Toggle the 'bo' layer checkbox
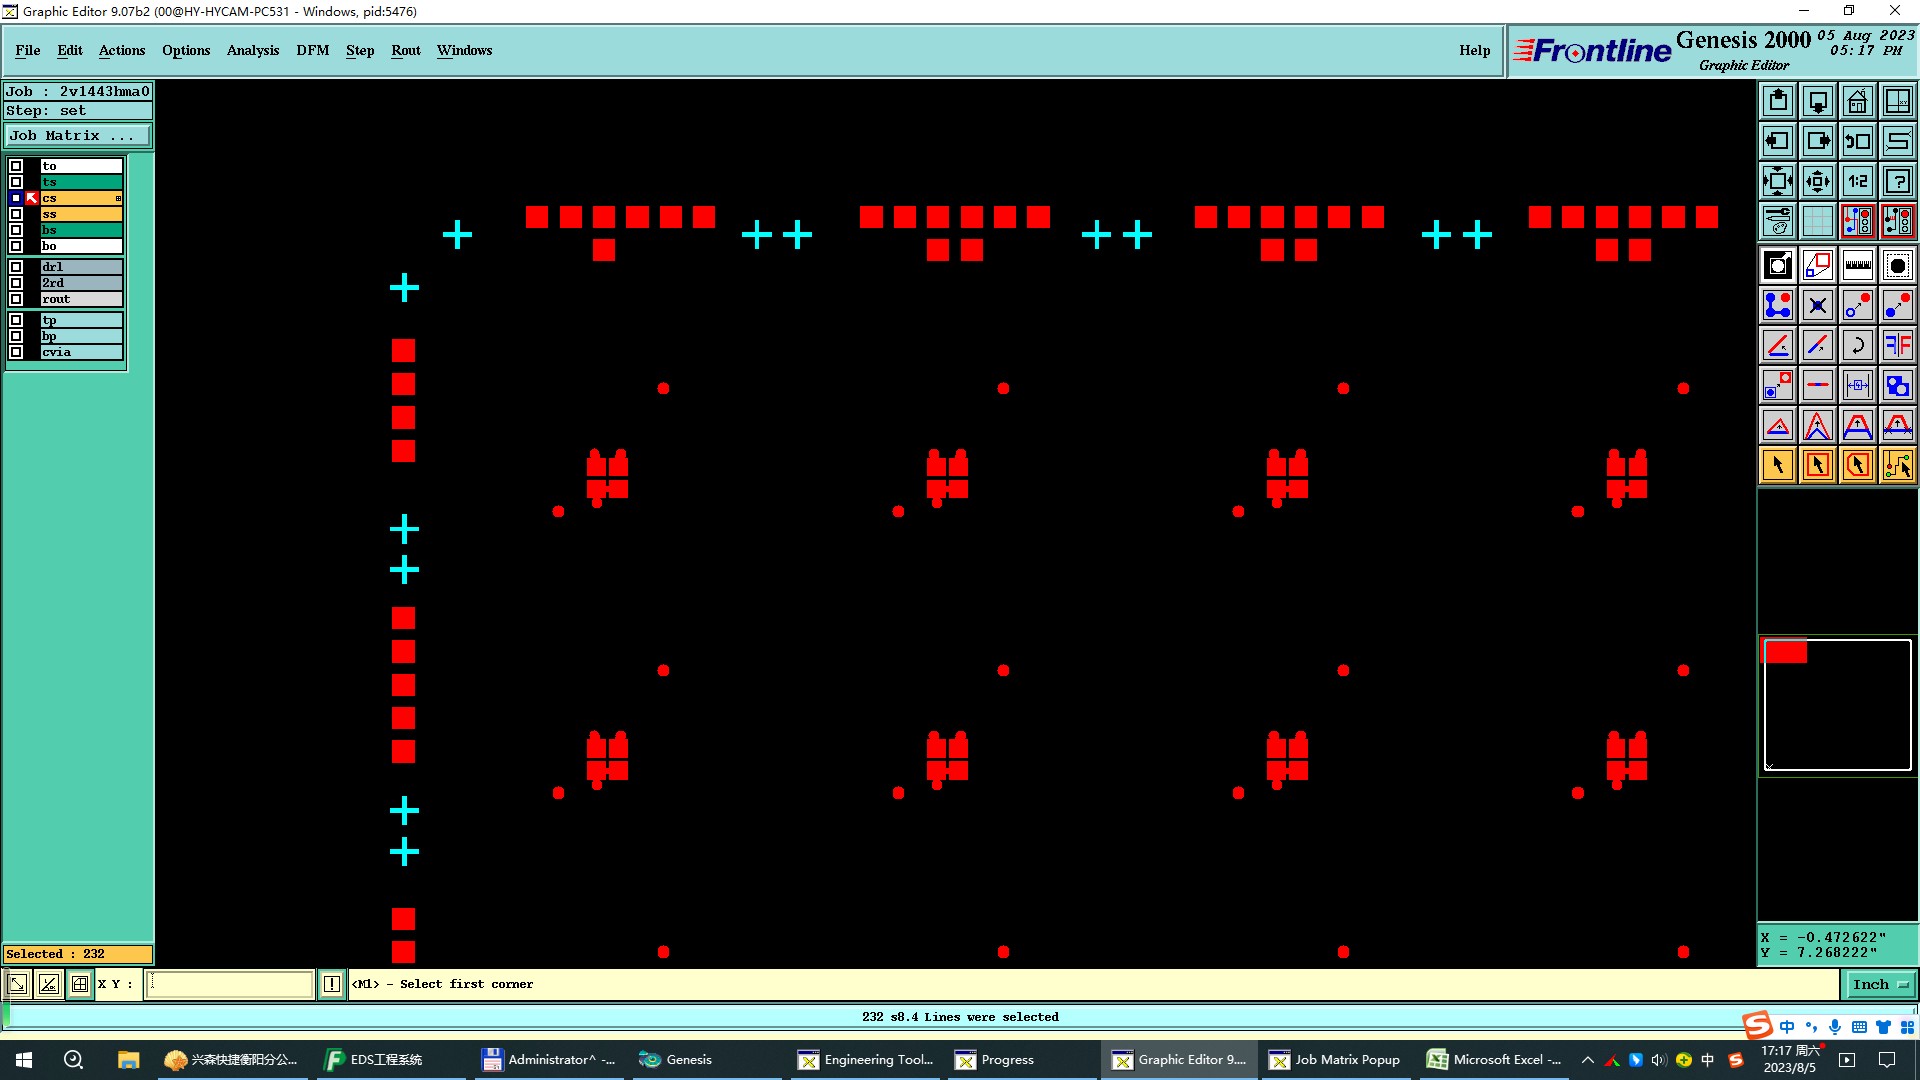 click(16, 246)
